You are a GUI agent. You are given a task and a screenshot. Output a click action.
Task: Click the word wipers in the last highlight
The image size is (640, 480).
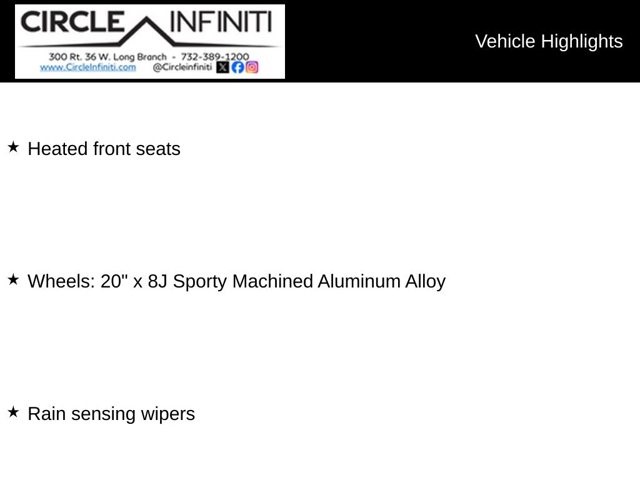[x=168, y=415]
